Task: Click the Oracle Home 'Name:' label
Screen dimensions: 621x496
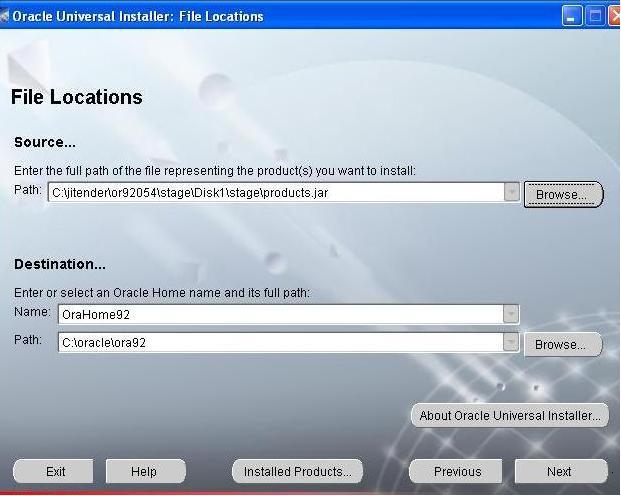Action: [32, 312]
